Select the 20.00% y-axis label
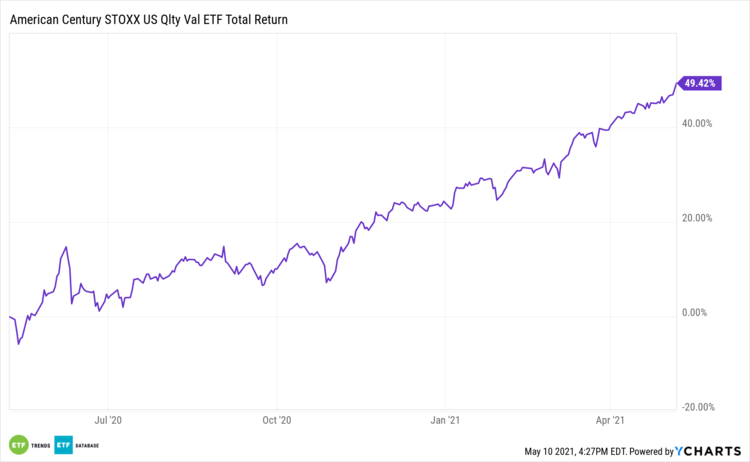This screenshot has width=750, height=462. point(696,218)
